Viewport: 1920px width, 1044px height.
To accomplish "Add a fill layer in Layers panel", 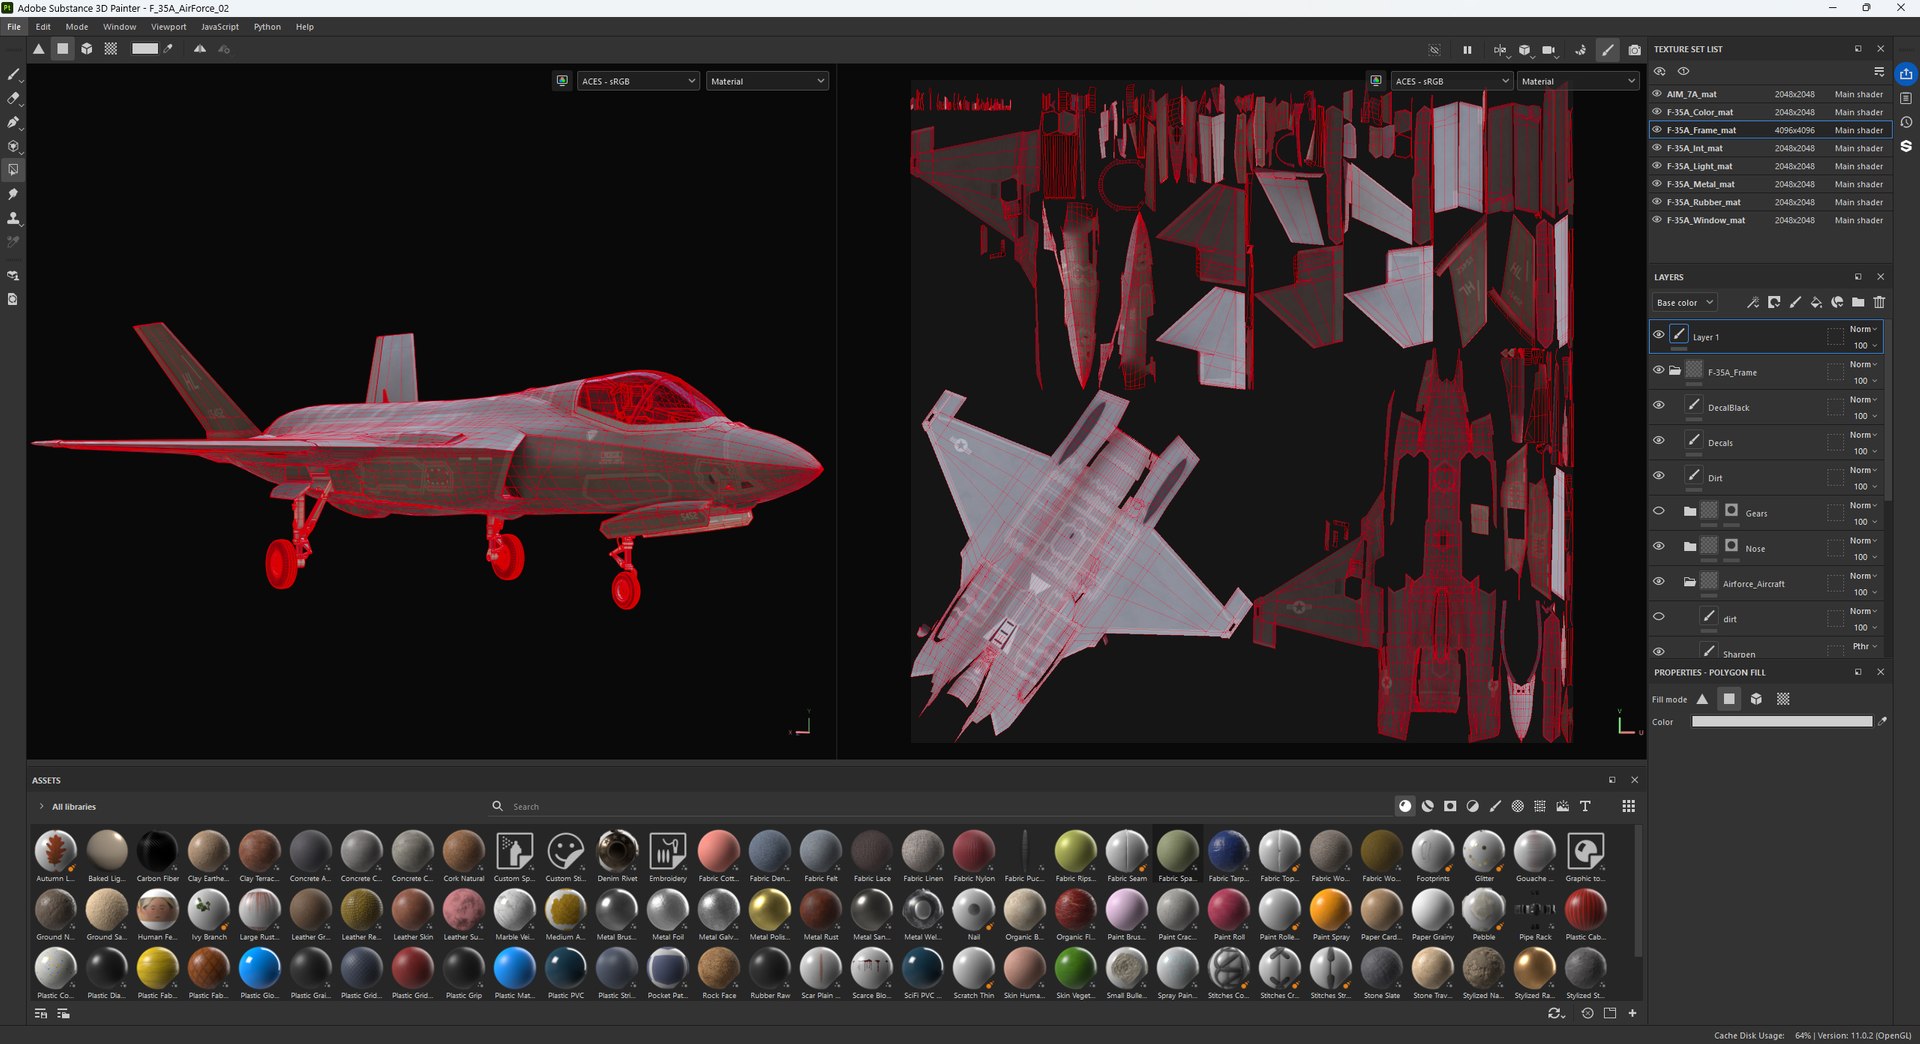I will pos(1816,302).
